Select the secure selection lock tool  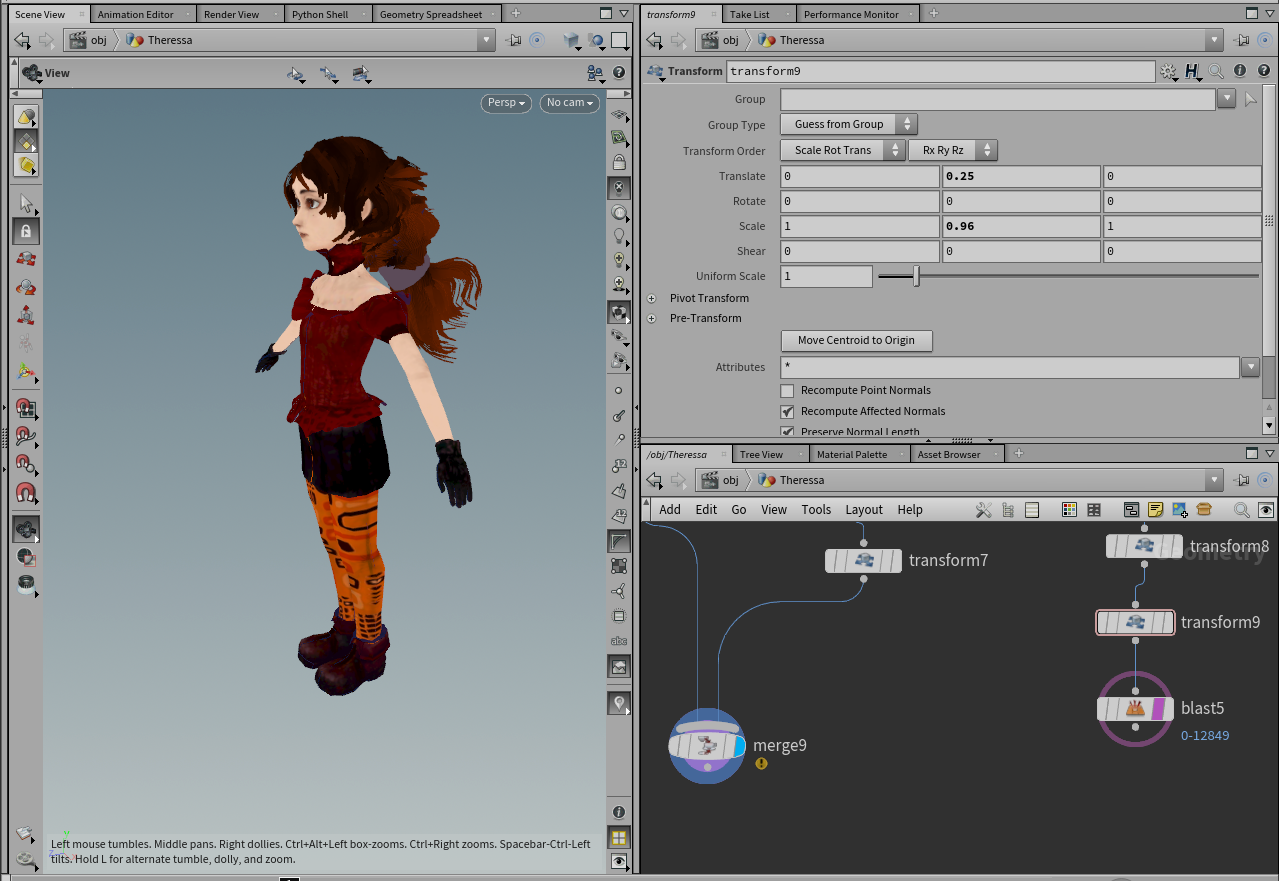pyautogui.click(x=26, y=232)
